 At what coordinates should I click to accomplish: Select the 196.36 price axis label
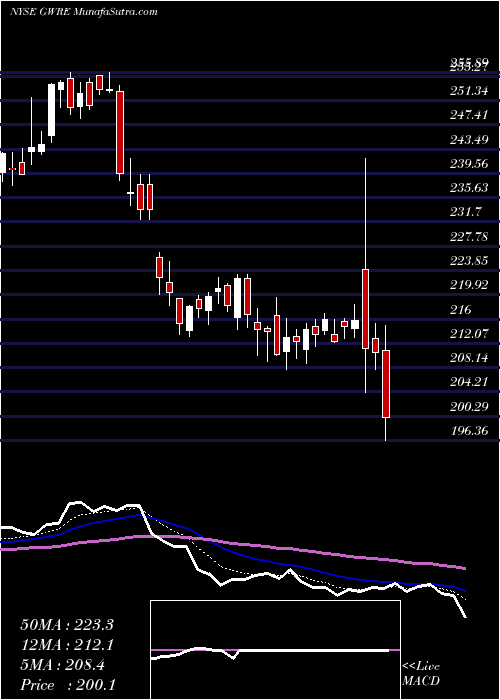pyautogui.click(x=469, y=430)
